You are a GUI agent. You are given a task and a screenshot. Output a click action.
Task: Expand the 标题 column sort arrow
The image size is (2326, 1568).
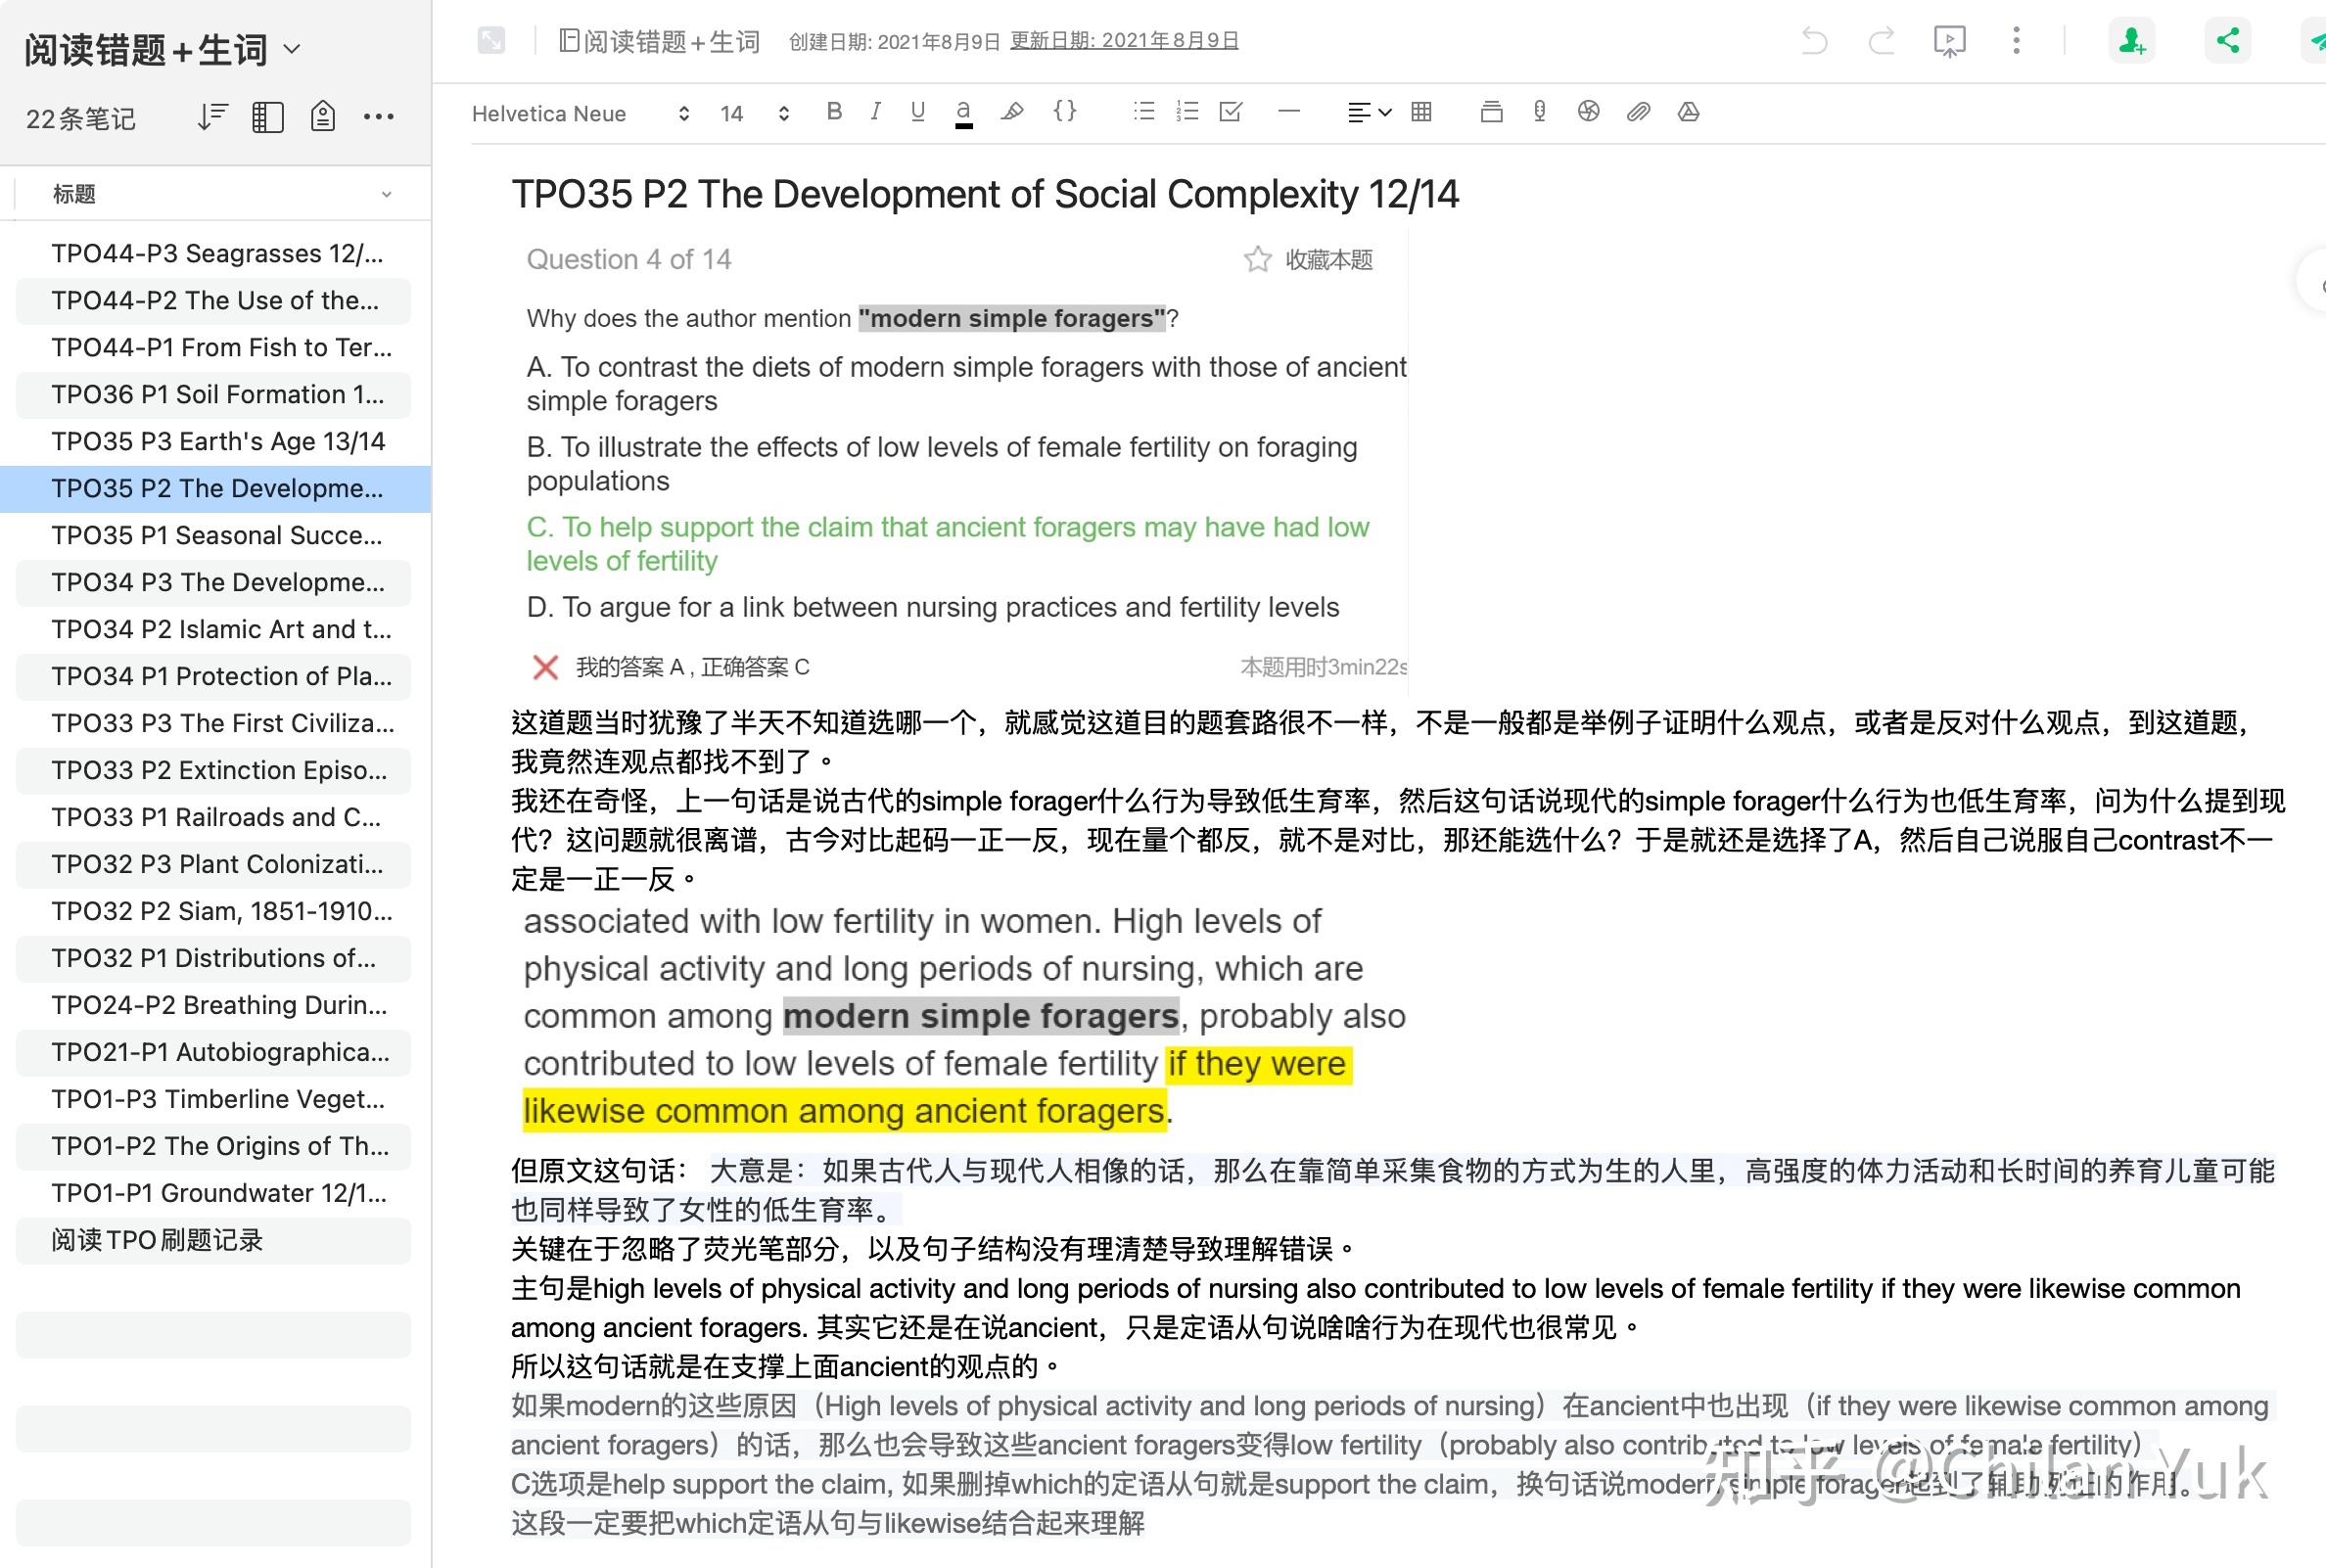(386, 195)
